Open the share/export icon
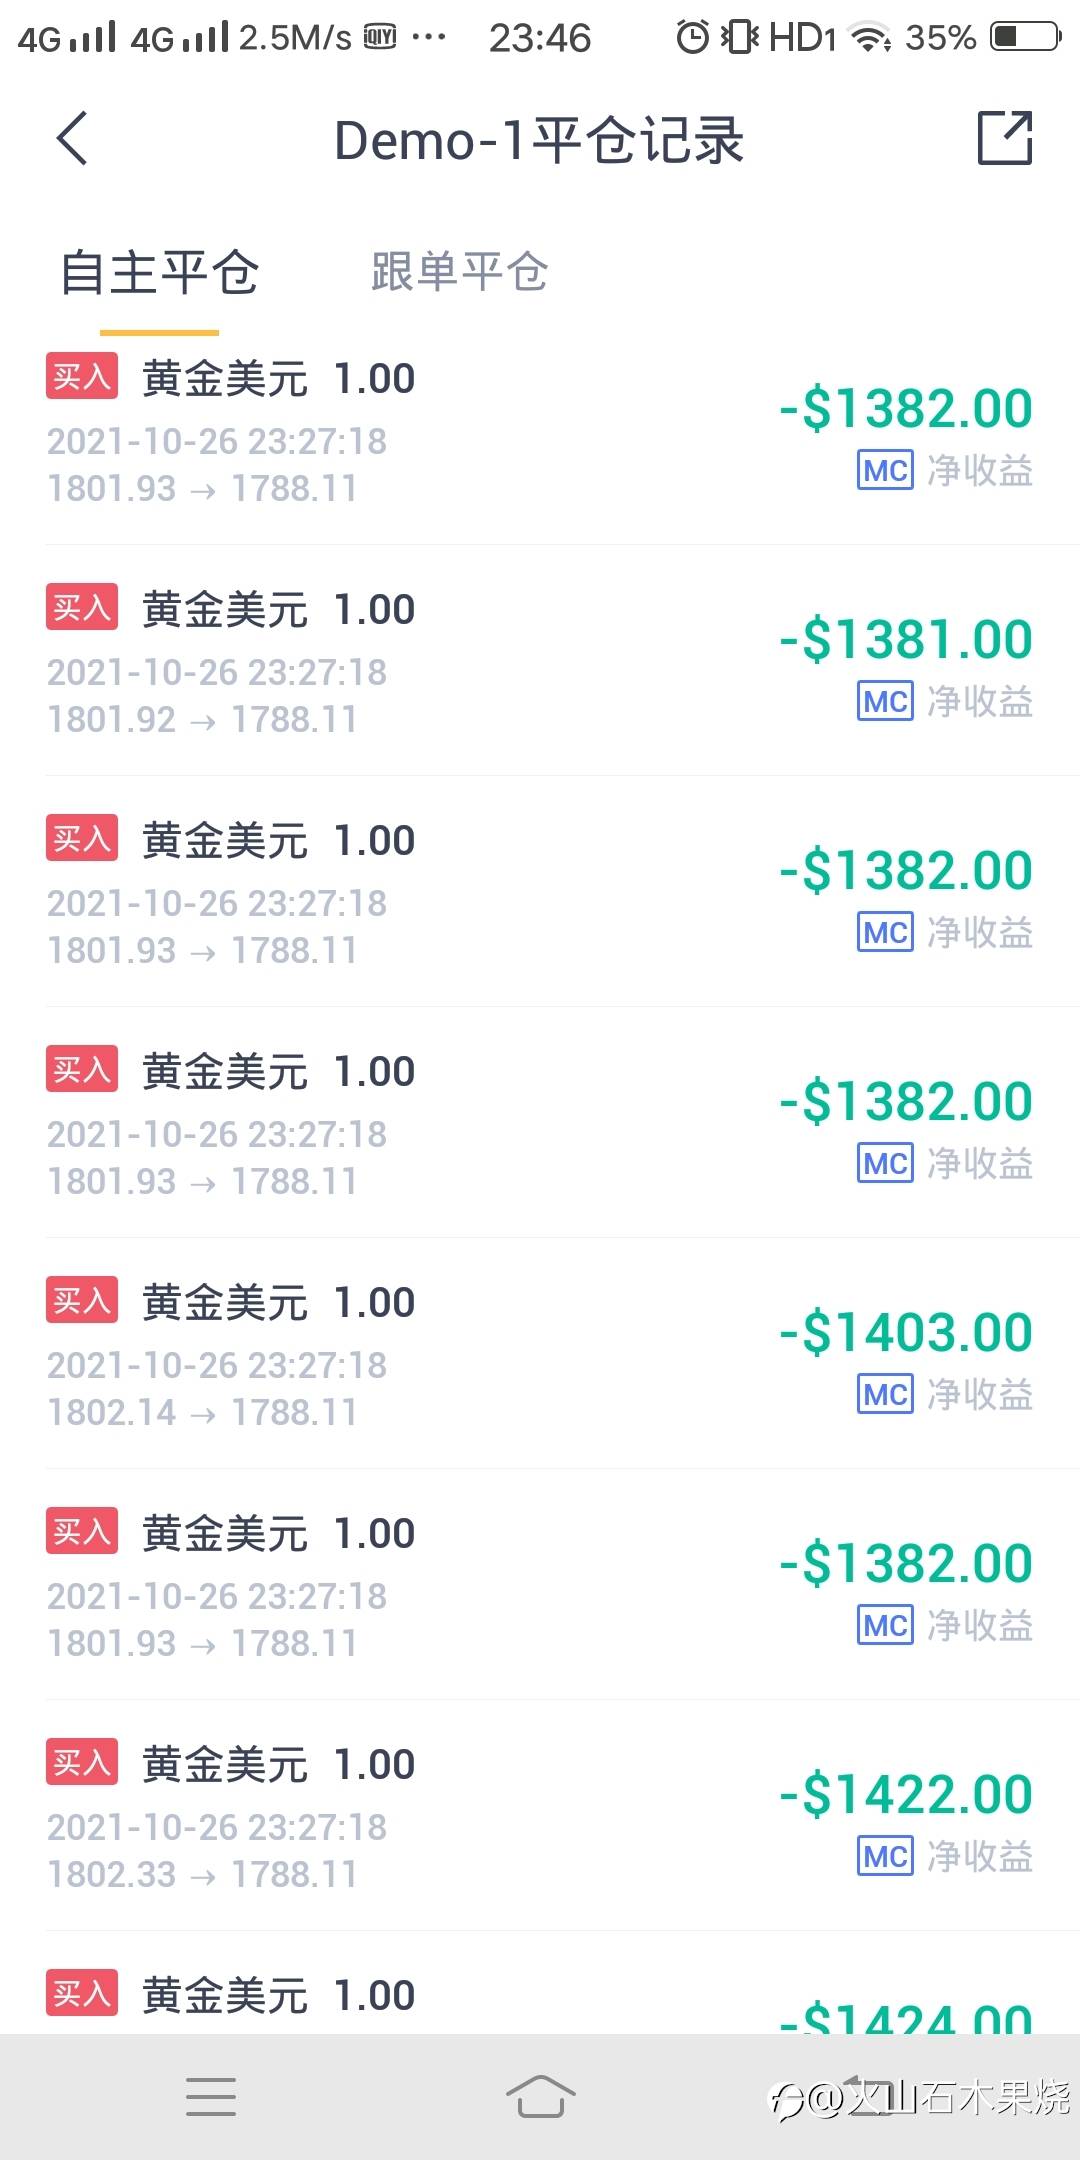This screenshot has height=2160, width=1080. 1005,138
